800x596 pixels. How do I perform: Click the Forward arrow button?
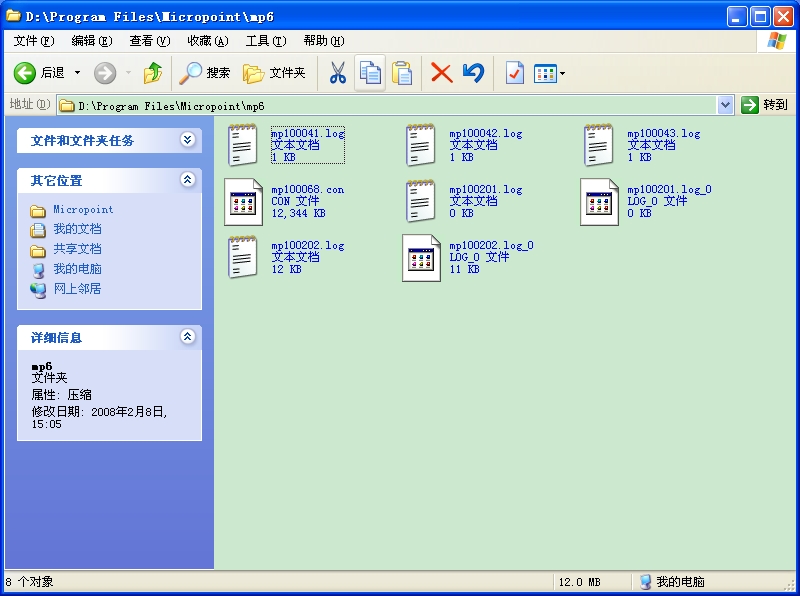(105, 73)
